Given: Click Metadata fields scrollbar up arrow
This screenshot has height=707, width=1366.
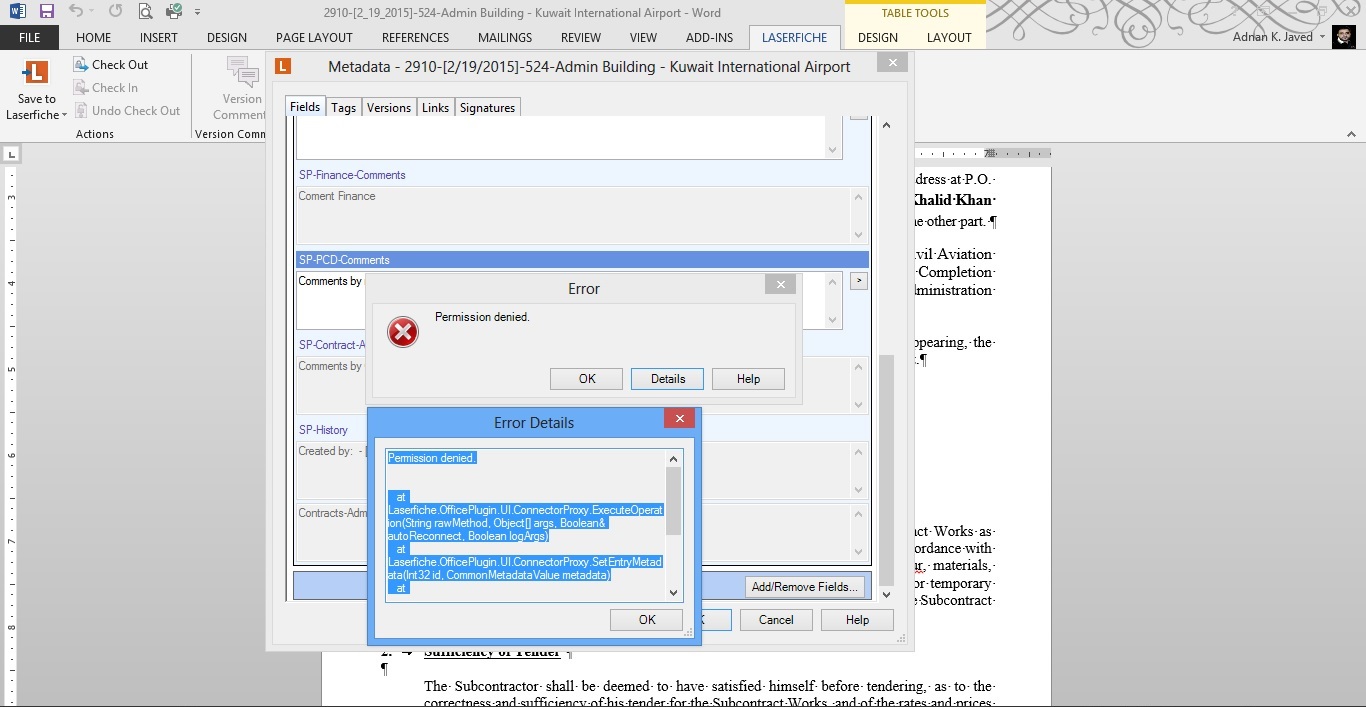Looking at the screenshot, I should tap(886, 126).
